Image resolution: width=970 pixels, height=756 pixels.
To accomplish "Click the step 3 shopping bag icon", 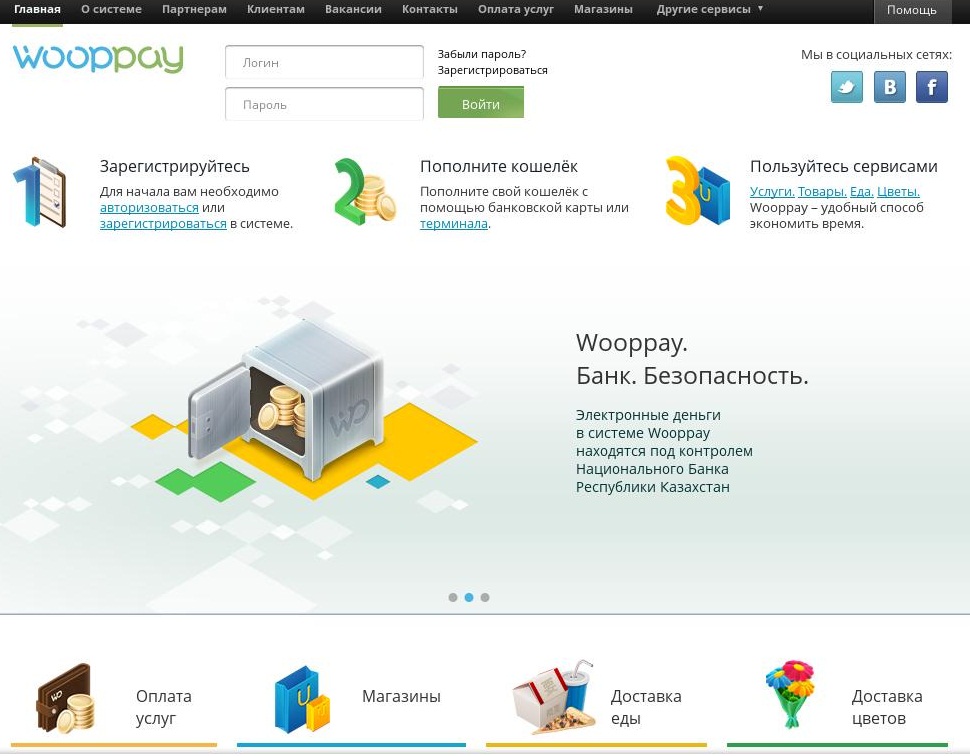I will (697, 191).
